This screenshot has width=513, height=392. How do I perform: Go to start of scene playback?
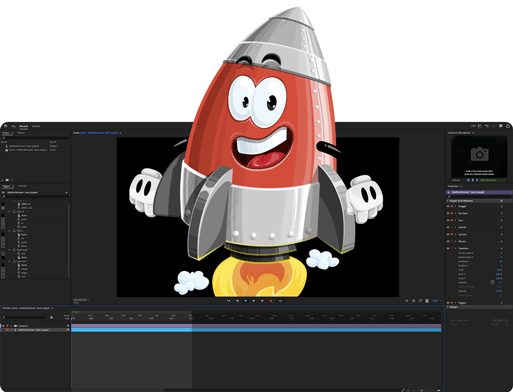[229, 301]
